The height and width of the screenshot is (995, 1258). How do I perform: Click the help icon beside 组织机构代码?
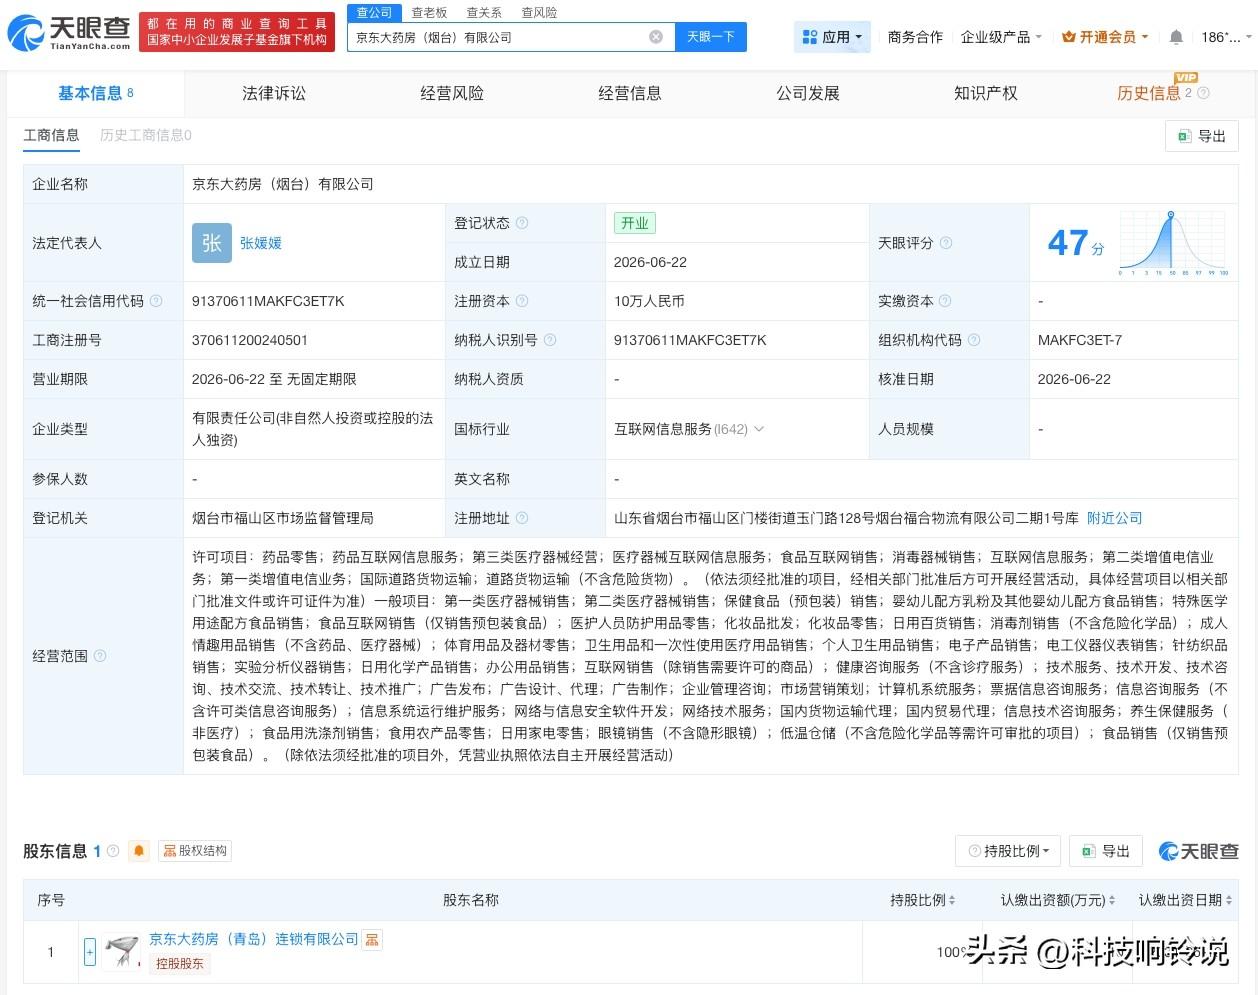(x=974, y=340)
